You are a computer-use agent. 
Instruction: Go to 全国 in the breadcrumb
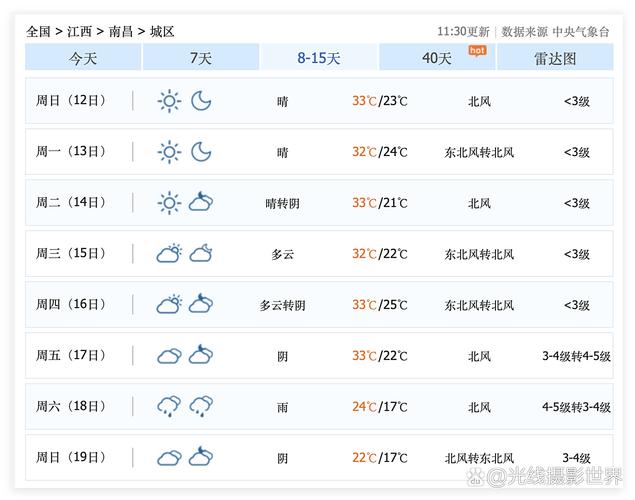coord(38,32)
